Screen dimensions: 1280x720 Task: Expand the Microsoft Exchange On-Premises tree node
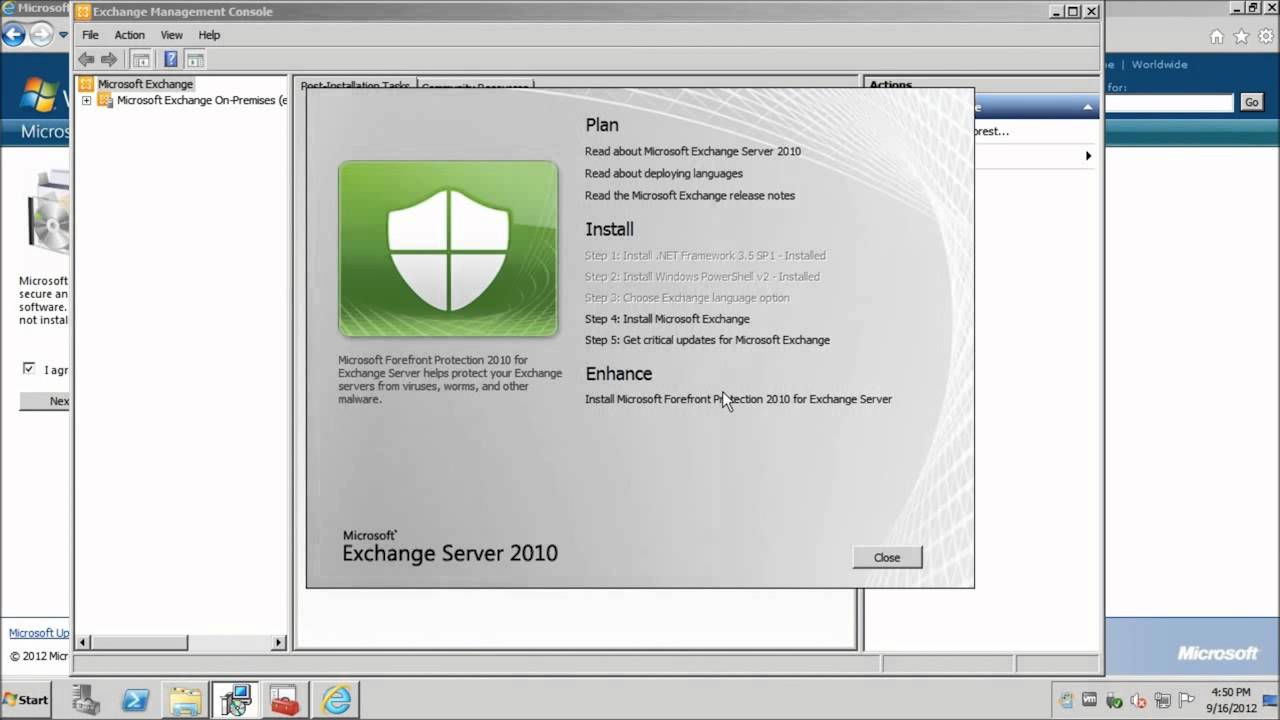pos(87,101)
